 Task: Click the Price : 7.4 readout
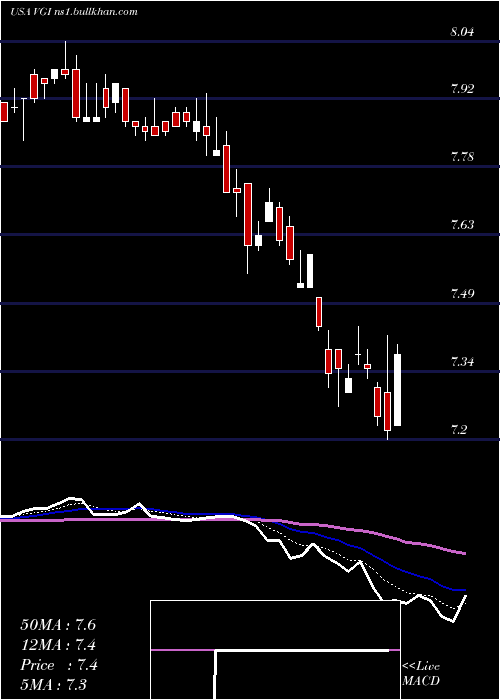[x=59, y=665]
